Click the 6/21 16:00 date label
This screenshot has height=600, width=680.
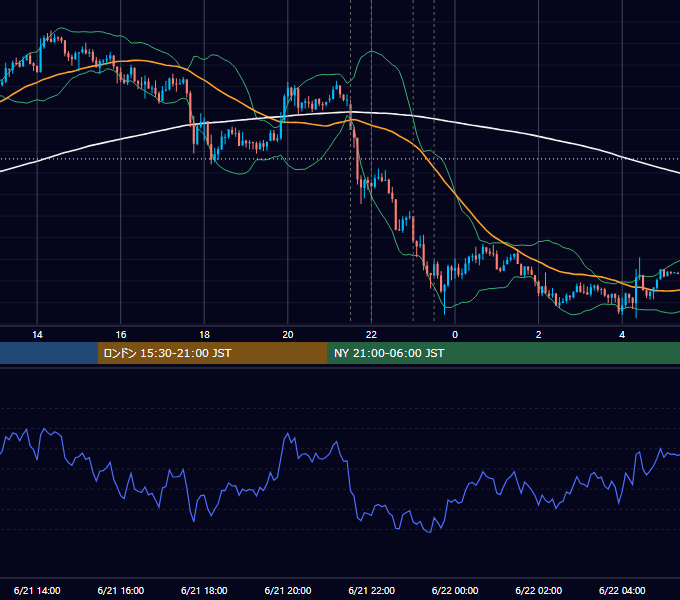click(x=121, y=590)
